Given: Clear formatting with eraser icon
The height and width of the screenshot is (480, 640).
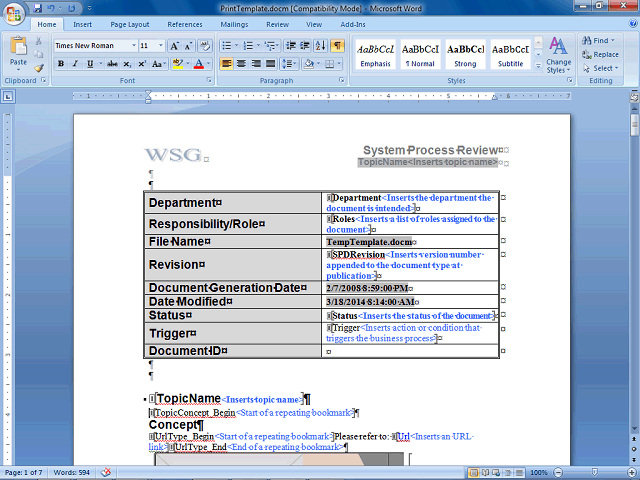Looking at the screenshot, I should click(205, 46).
